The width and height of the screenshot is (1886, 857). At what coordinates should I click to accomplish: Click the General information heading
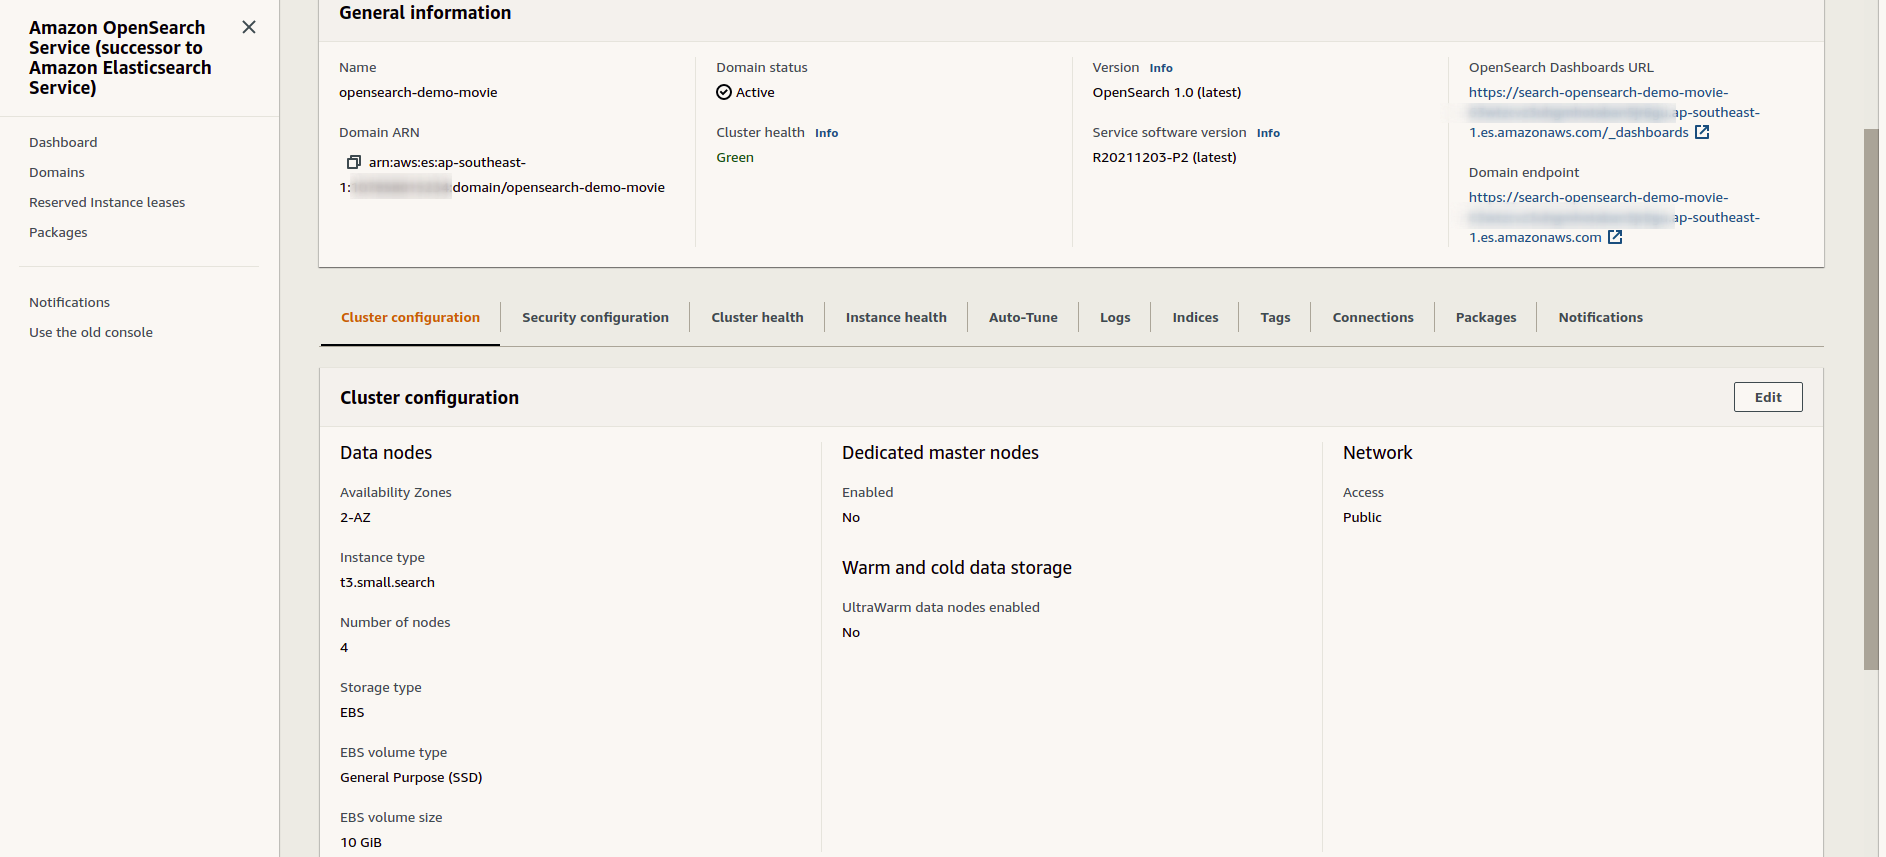[x=425, y=13]
